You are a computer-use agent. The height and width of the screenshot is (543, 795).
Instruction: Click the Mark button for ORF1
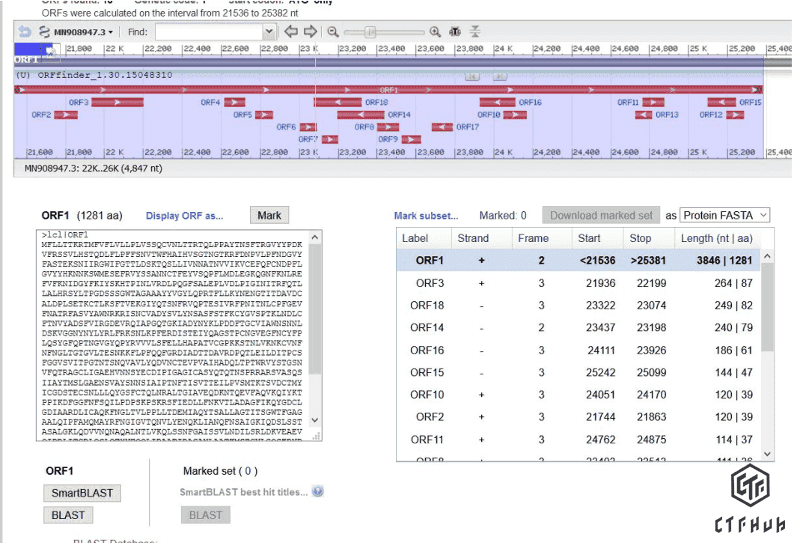point(269,215)
